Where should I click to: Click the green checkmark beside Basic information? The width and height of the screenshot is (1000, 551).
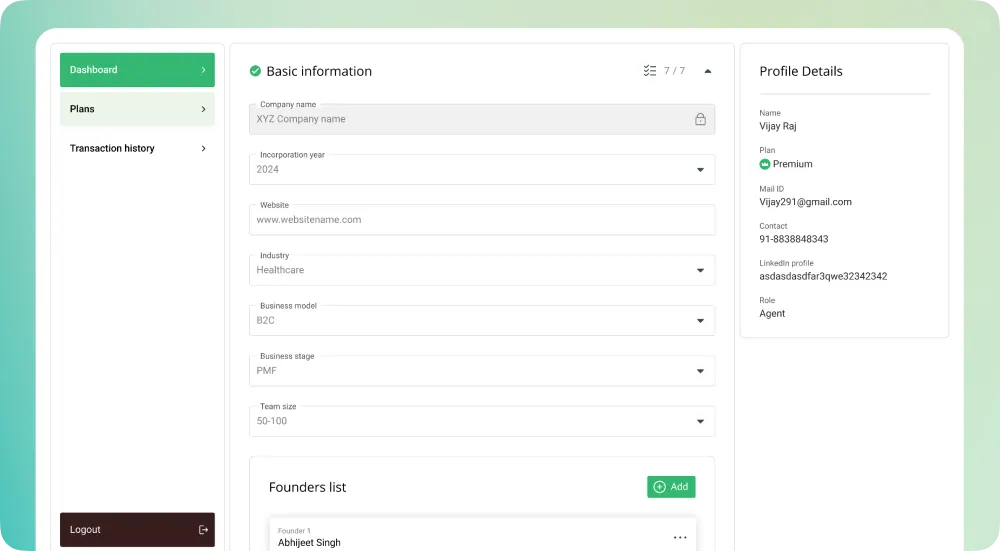coord(255,71)
